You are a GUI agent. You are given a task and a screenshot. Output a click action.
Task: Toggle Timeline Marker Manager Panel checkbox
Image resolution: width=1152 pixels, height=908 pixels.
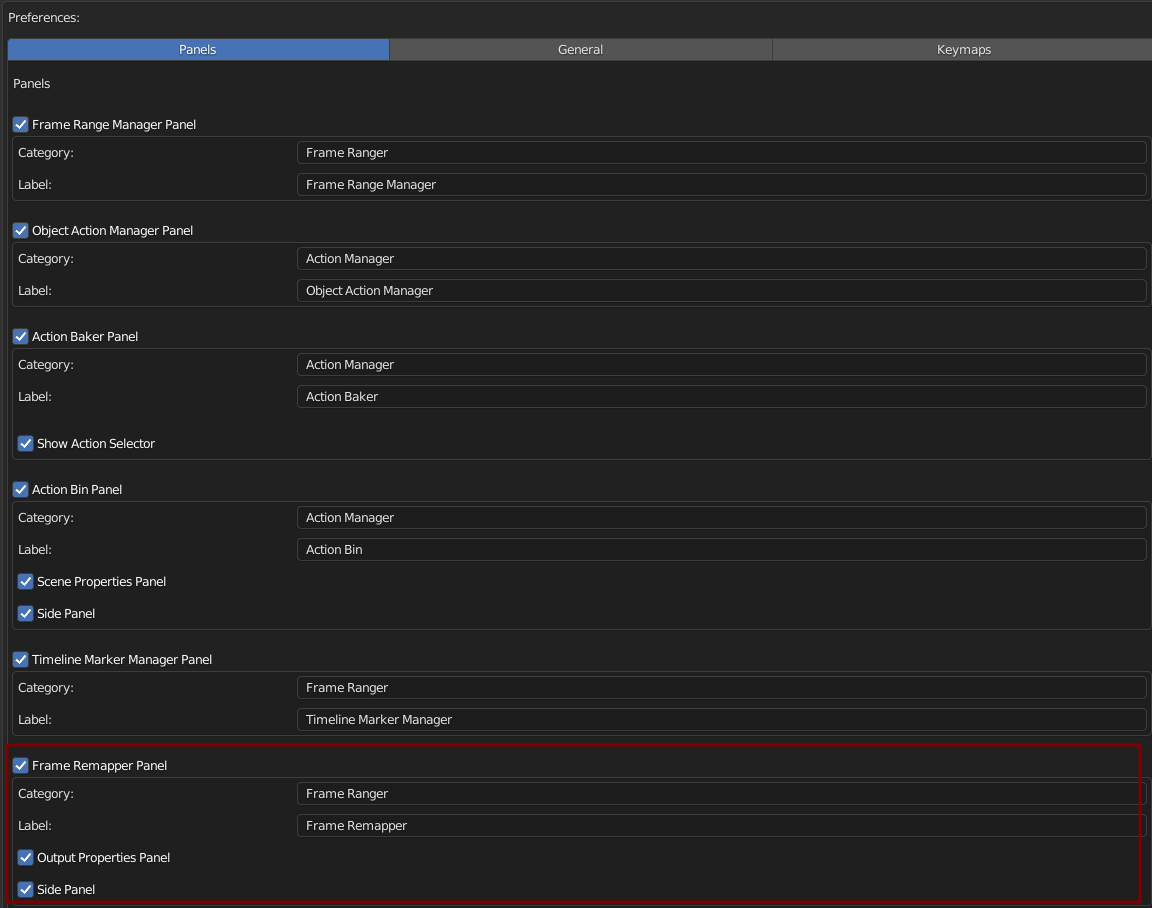[x=21, y=660]
